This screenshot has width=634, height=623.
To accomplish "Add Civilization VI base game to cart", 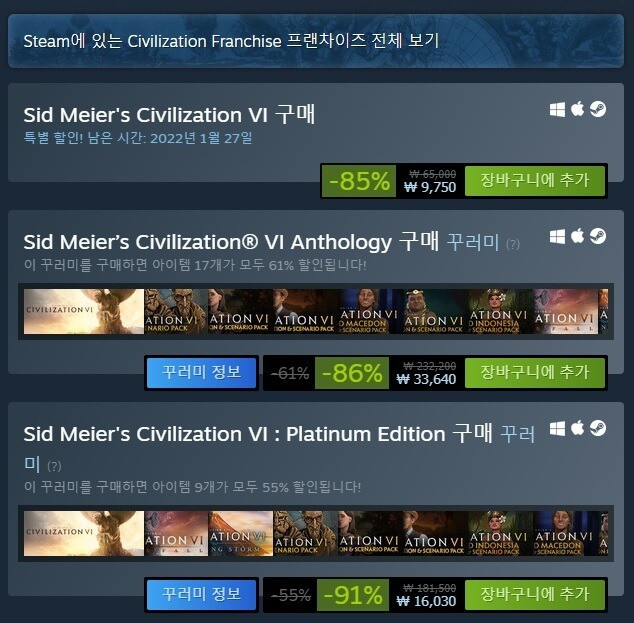I will [535, 180].
